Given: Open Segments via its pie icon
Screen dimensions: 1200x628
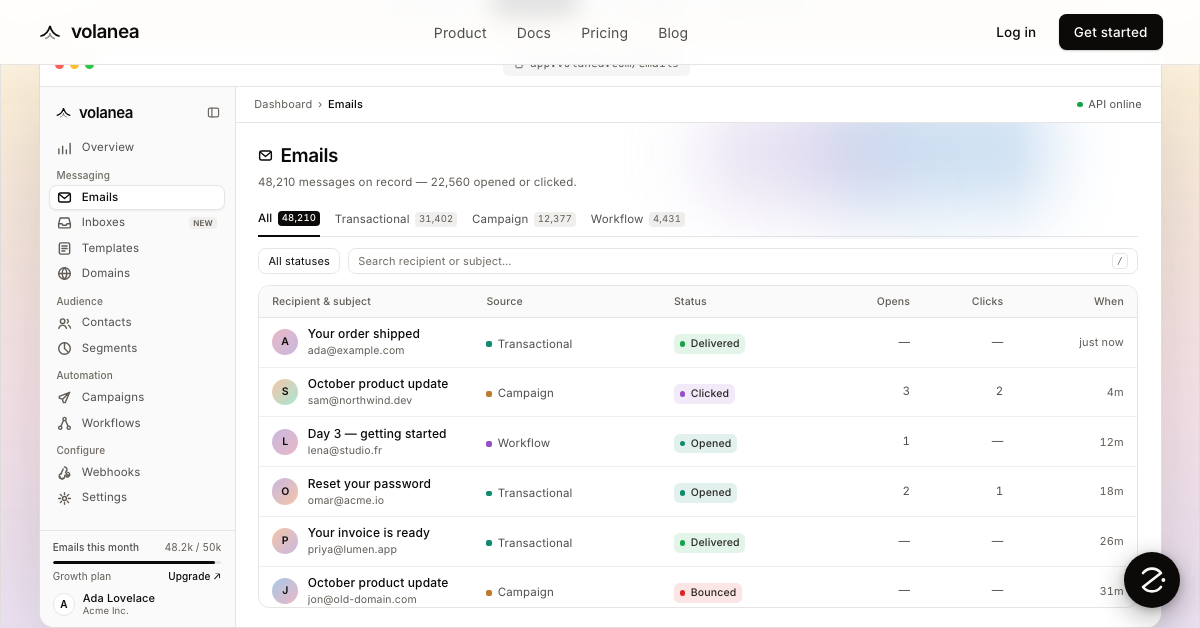Looking at the screenshot, I should tap(64, 348).
